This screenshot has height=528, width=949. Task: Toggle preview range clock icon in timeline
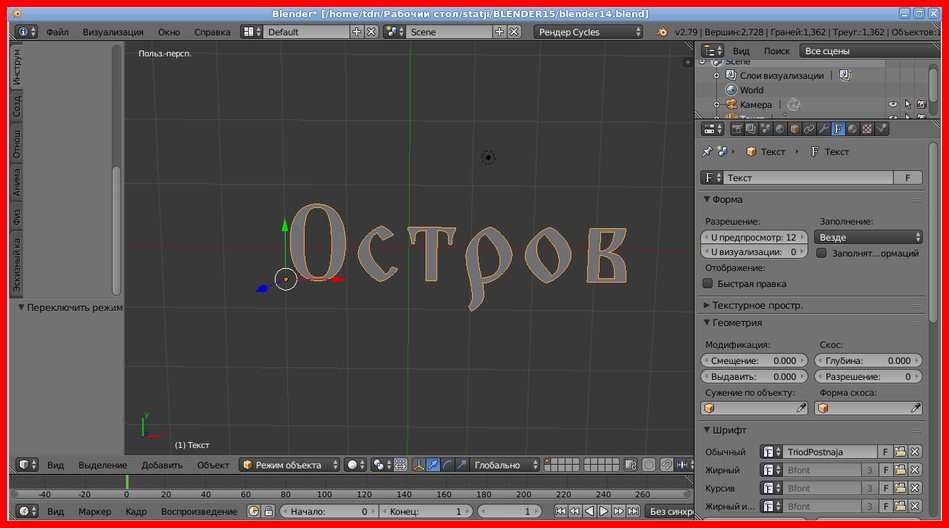click(254, 512)
